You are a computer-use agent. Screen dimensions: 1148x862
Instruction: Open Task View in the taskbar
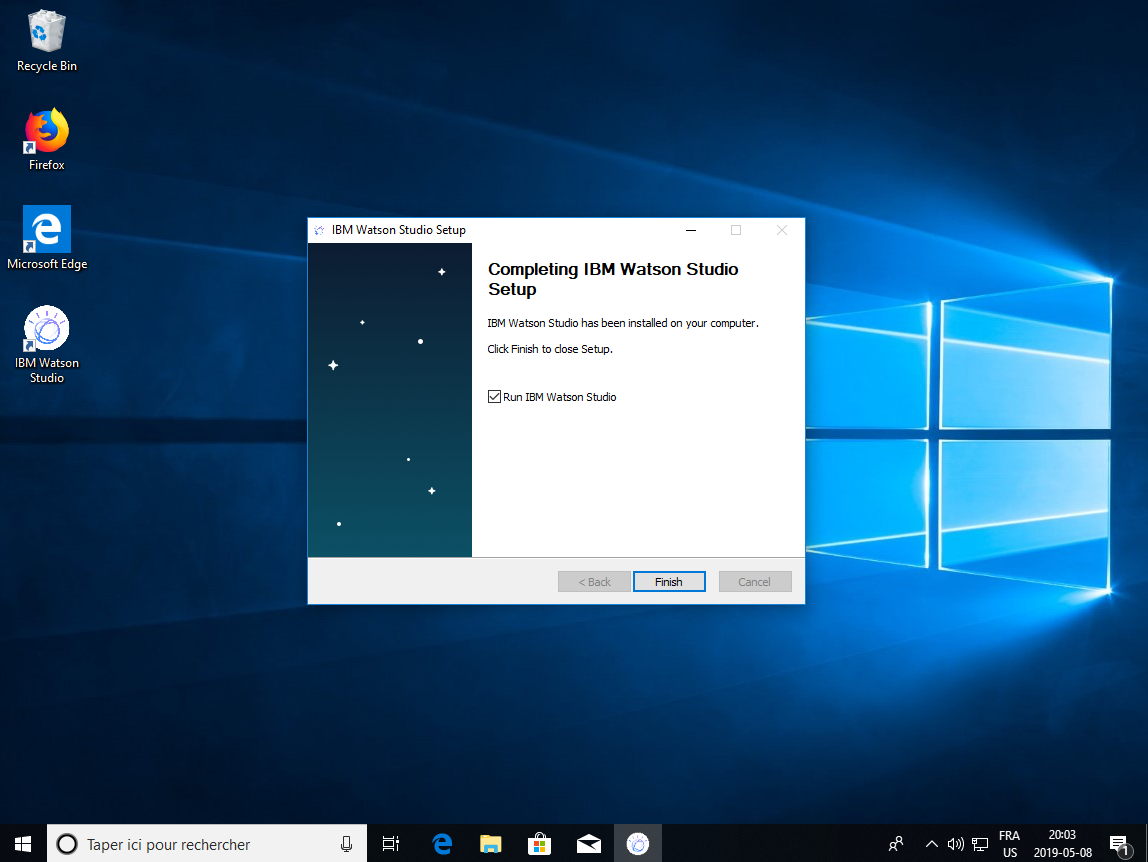392,844
